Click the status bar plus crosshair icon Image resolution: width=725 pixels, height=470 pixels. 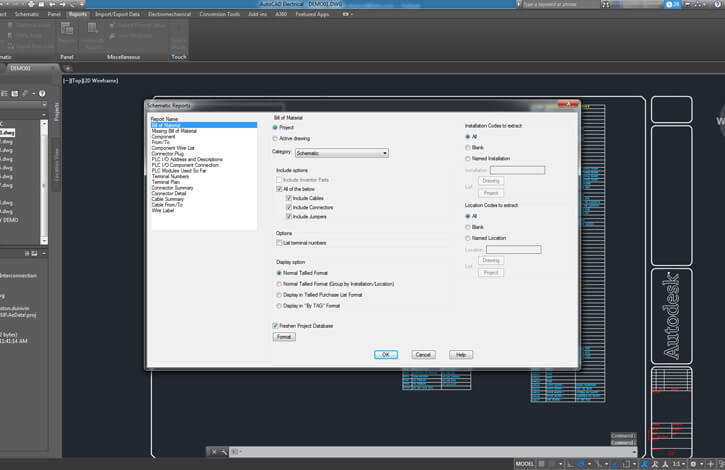click(711, 464)
